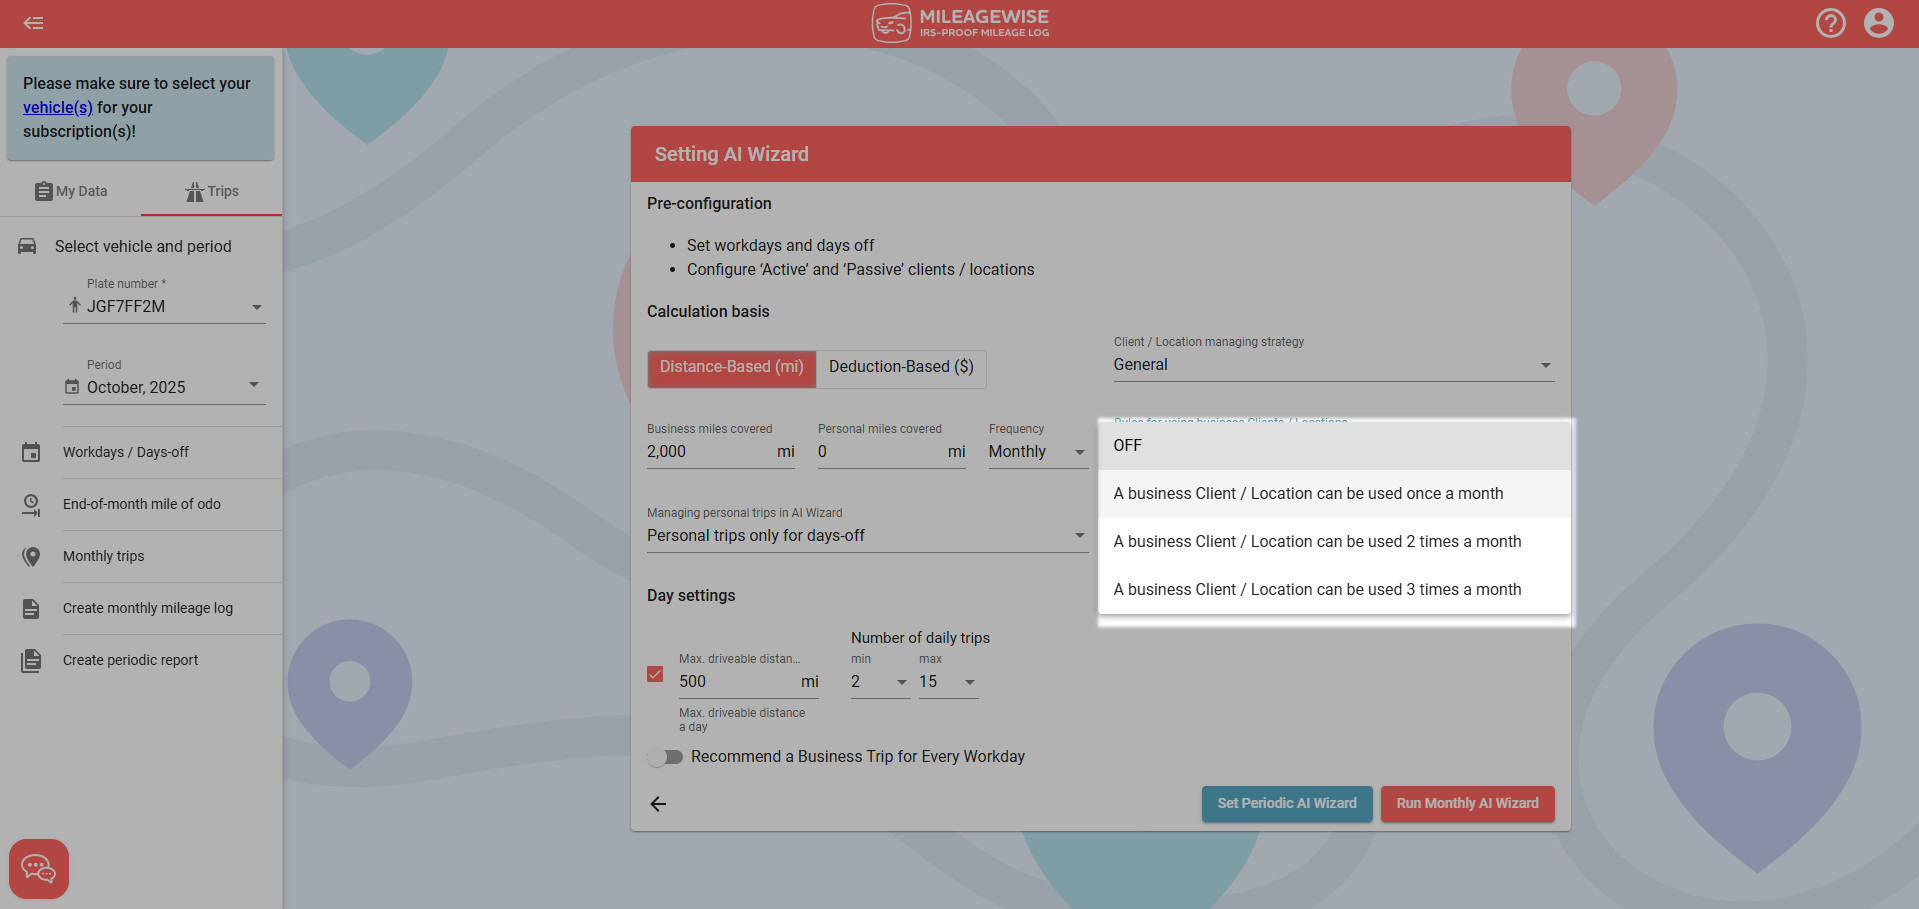Choose 'can be used 2 times a month' option
1919x909 pixels.
click(1317, 542)
